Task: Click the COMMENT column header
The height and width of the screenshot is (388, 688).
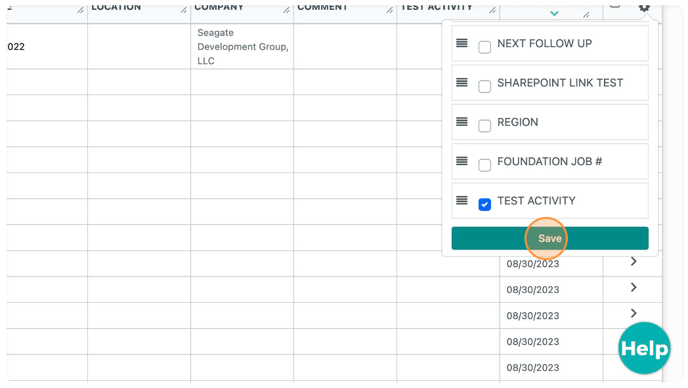Action: pyautogui.click(x=322, y=7)
